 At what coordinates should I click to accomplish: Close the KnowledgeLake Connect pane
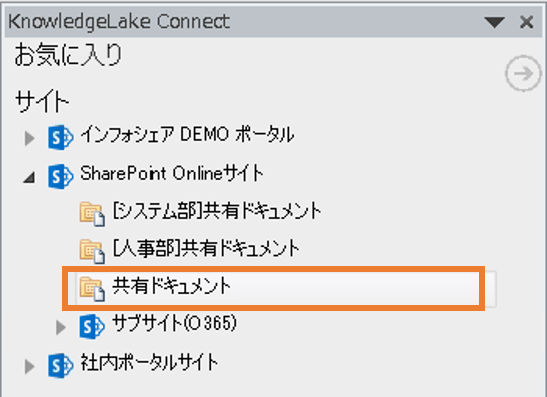[x=526, y=22]
